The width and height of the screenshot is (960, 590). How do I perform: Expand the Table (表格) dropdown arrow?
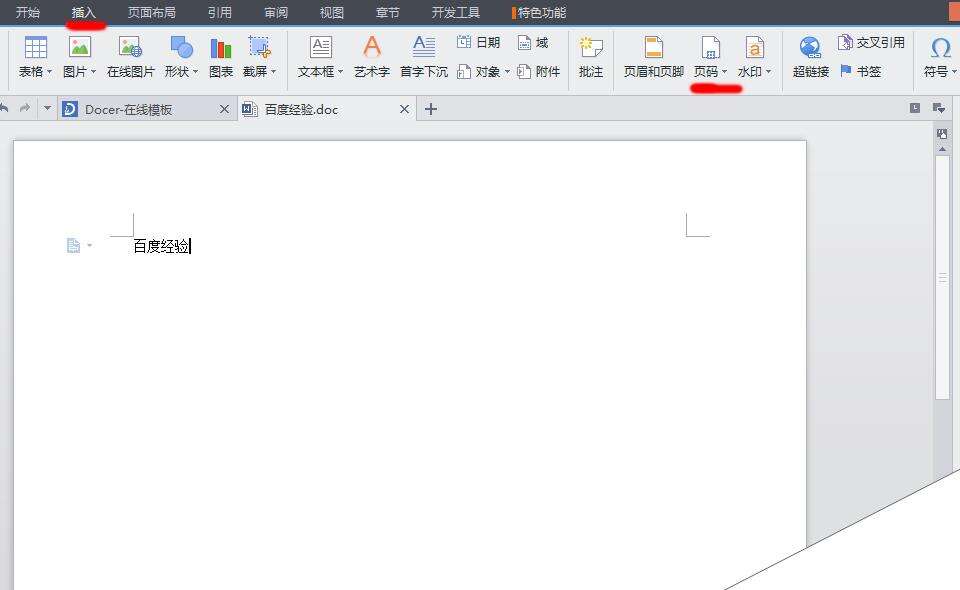(49, 72)
